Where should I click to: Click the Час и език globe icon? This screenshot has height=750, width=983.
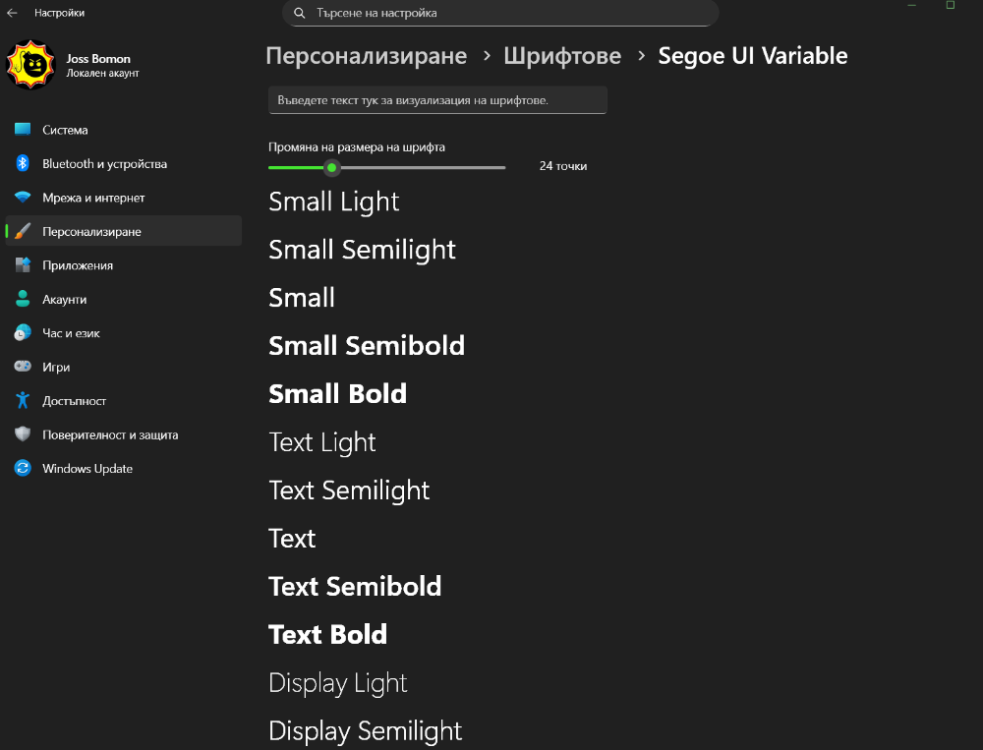[x=23, y=332]
